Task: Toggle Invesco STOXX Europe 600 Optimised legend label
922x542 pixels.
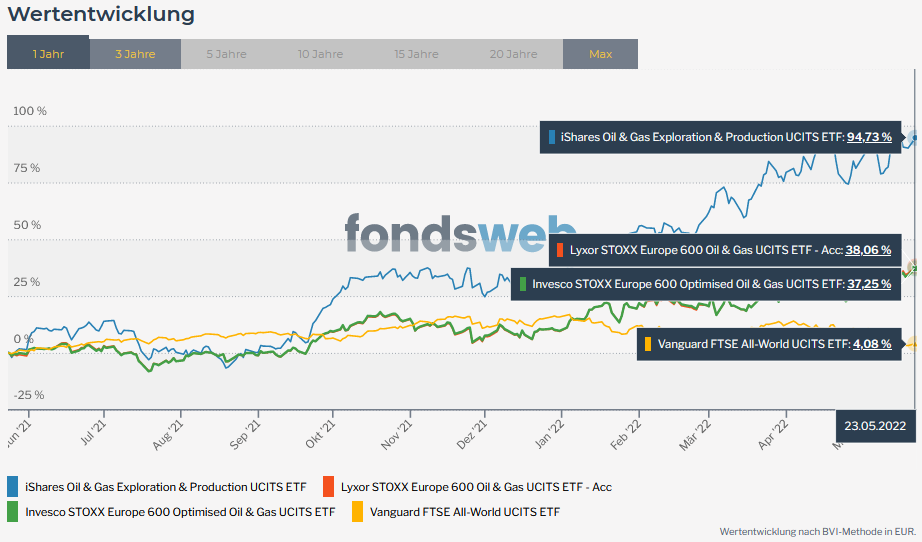Action: tap(180, 512)
